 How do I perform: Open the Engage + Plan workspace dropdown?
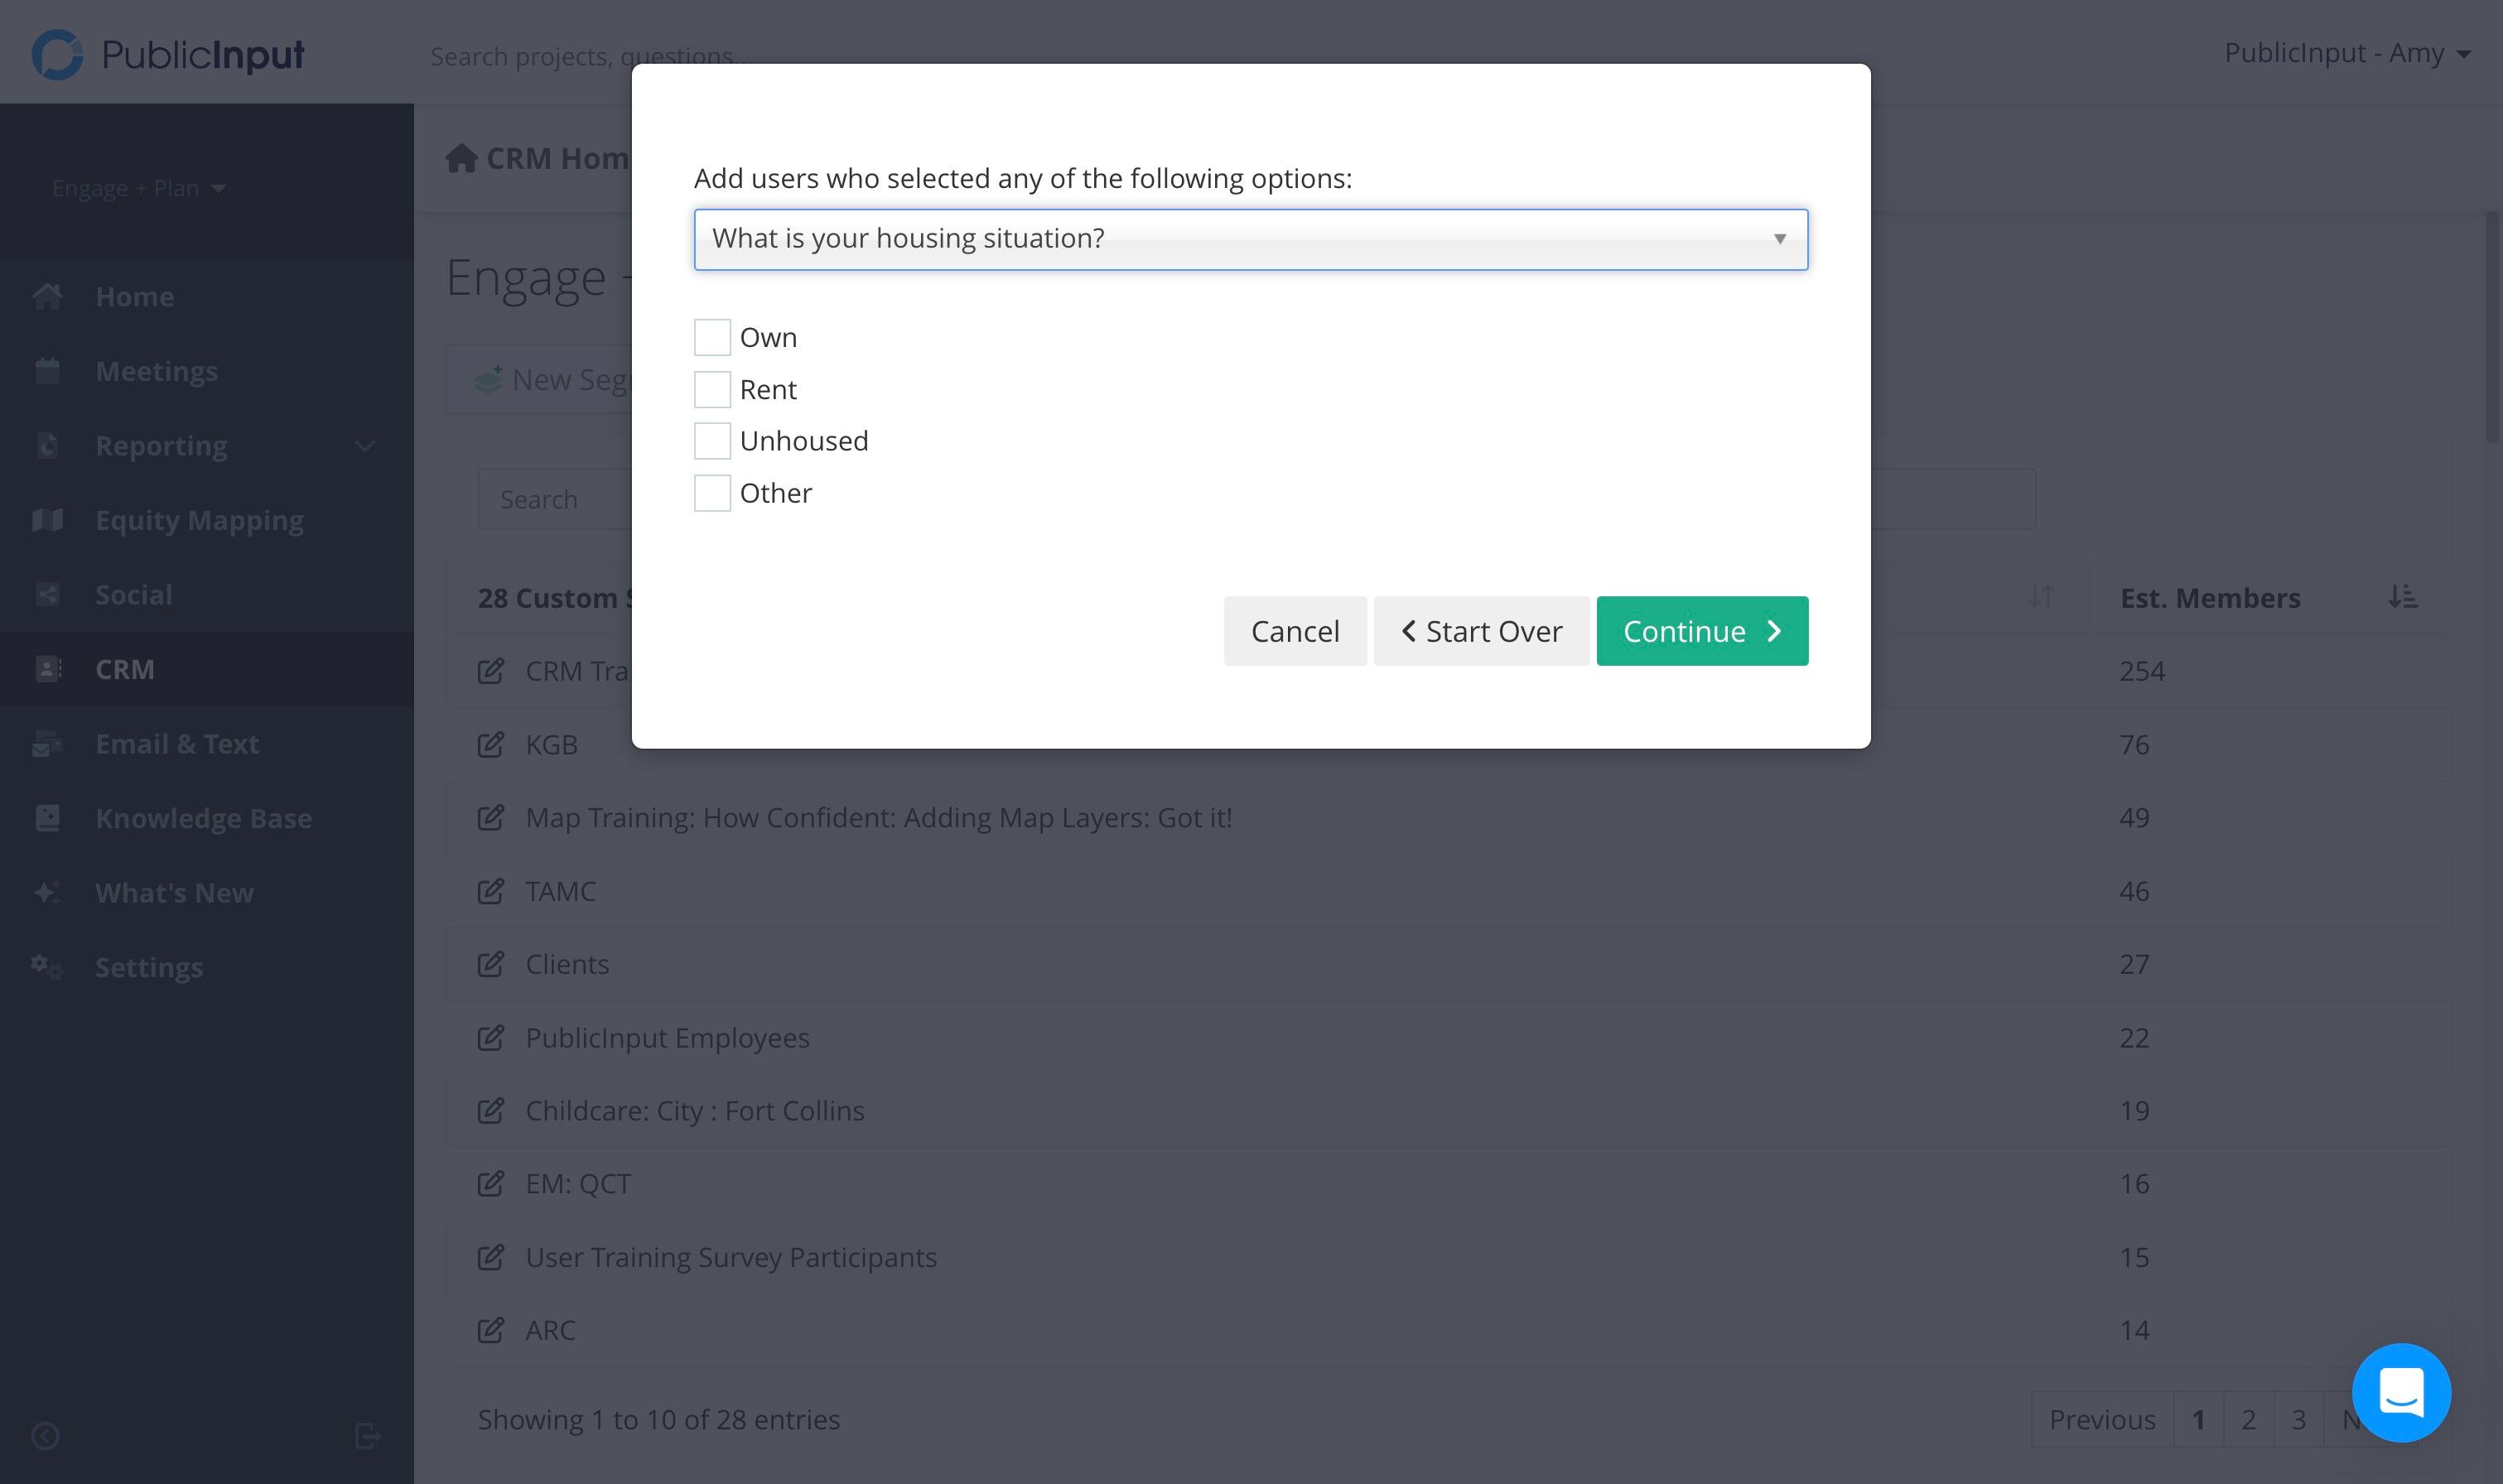139,188
